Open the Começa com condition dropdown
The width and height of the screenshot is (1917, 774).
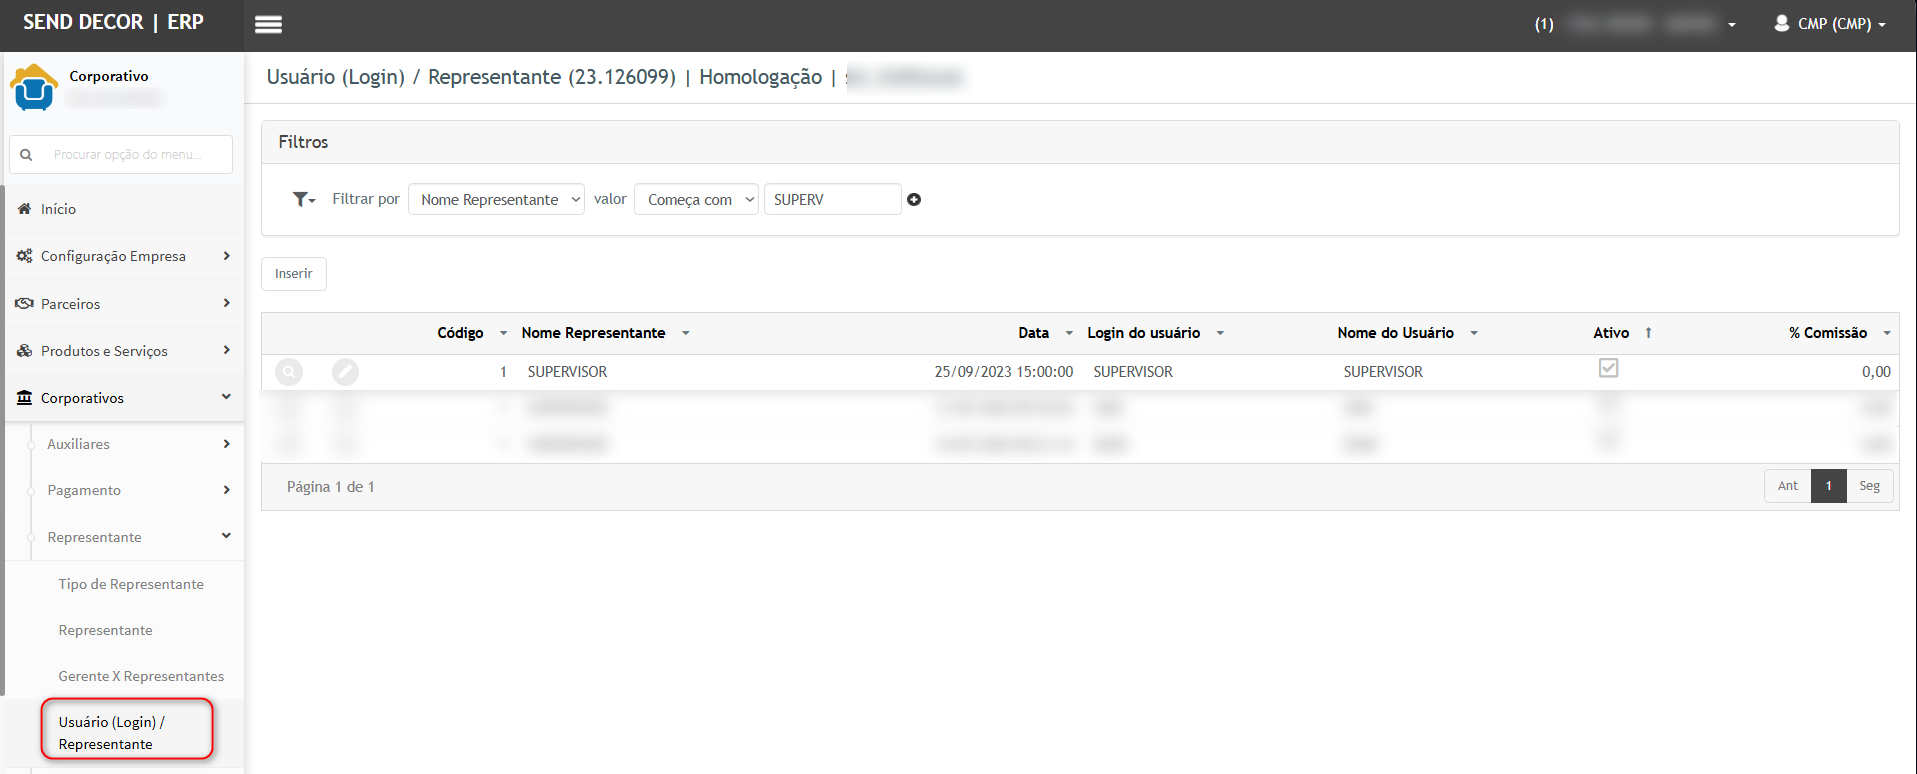pos(696,200)
